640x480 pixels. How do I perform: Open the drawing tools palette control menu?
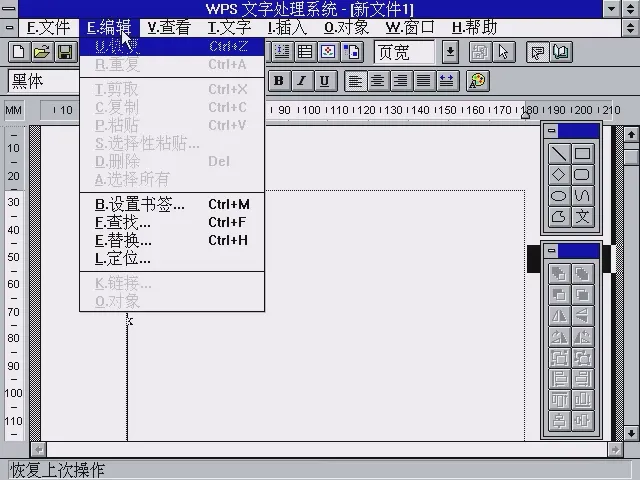coord(552,131)
